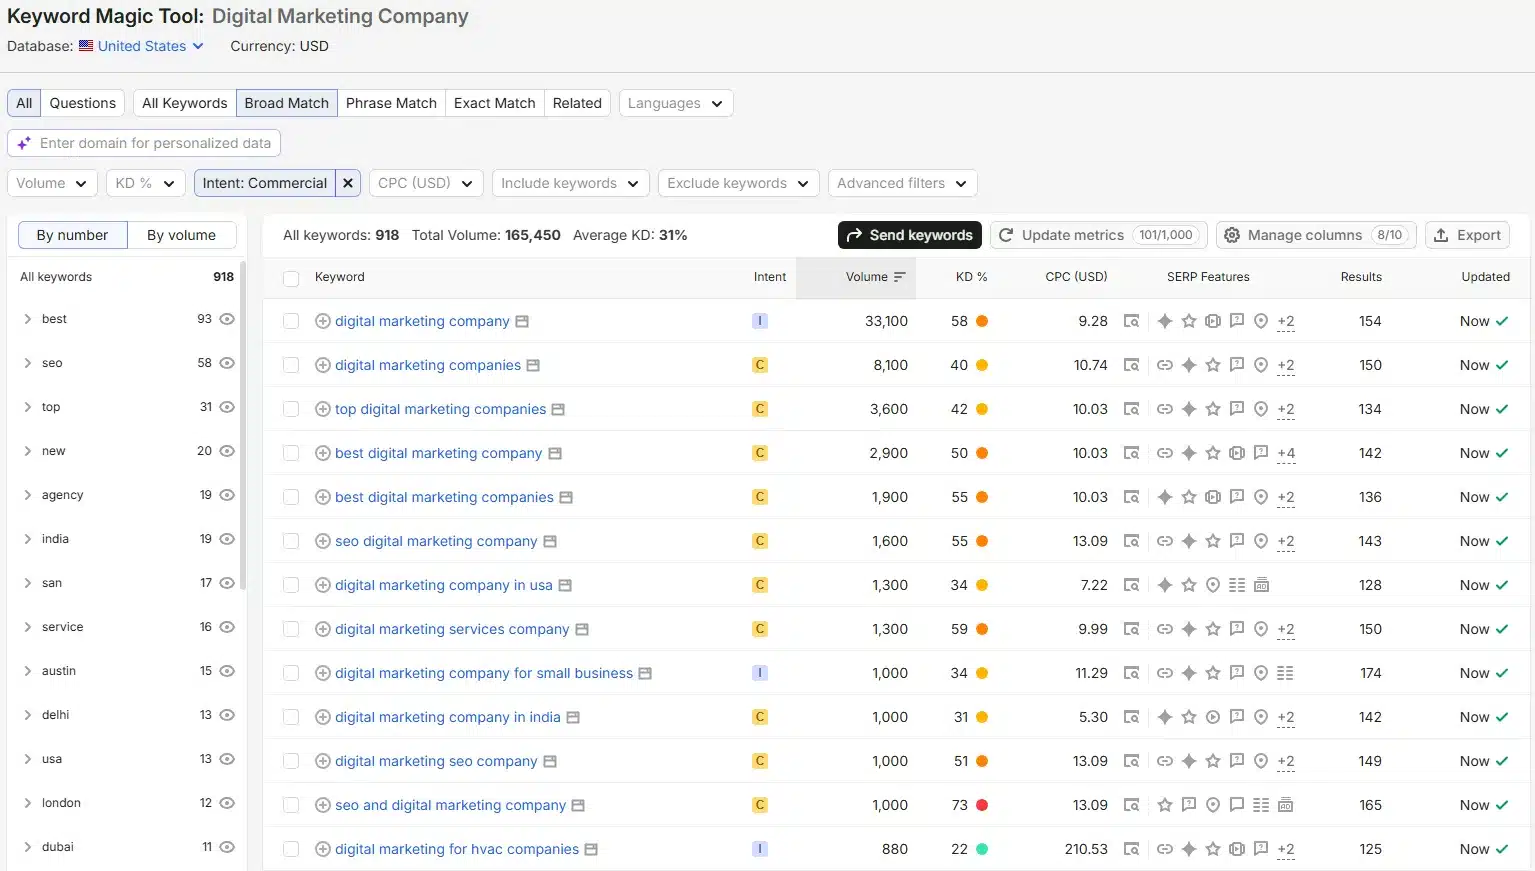Expand the 'top' keyword group
The height and width of the screenshot is (871, 1535).
(27, 407)
